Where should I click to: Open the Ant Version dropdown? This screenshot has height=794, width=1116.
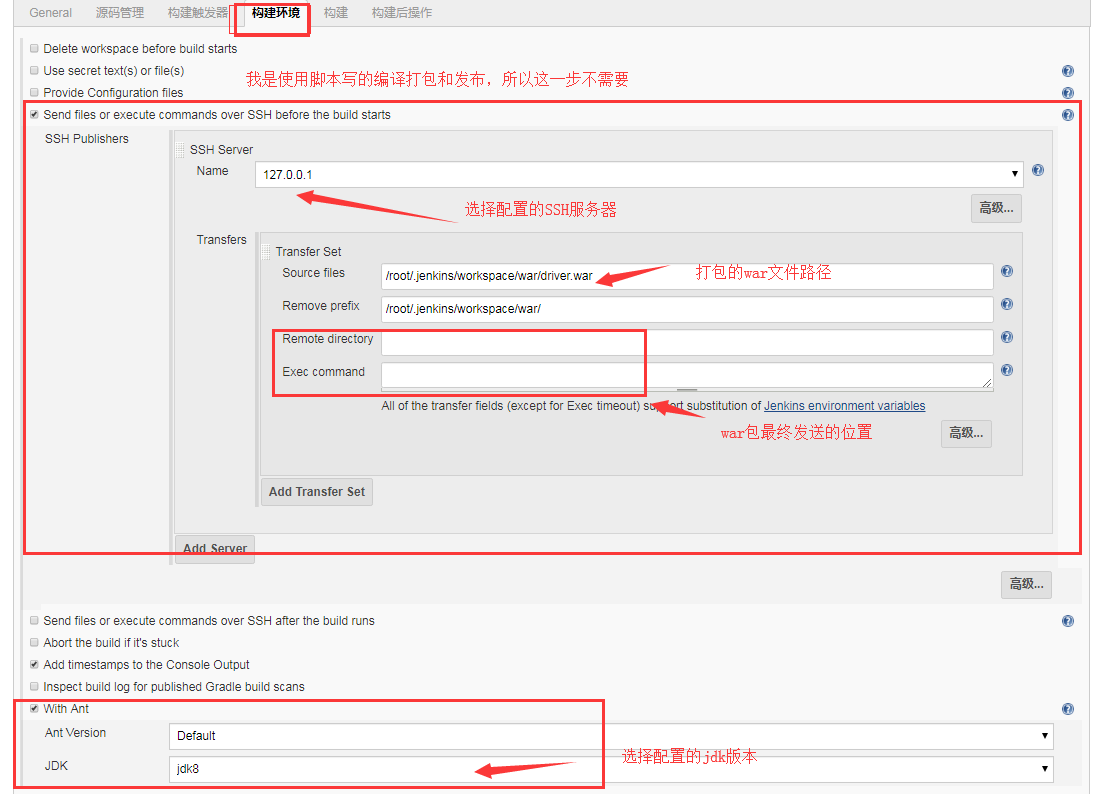(x=611, y=736)
